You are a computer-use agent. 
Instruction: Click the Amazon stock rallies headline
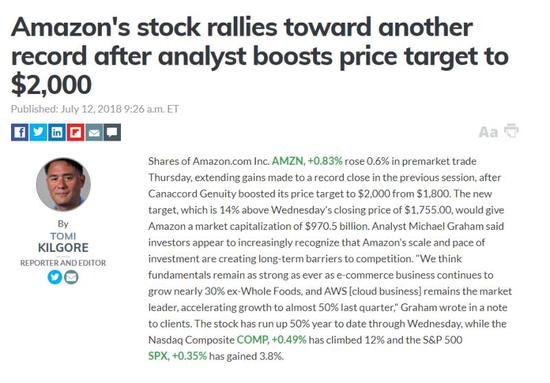click(x=260, y=56)
